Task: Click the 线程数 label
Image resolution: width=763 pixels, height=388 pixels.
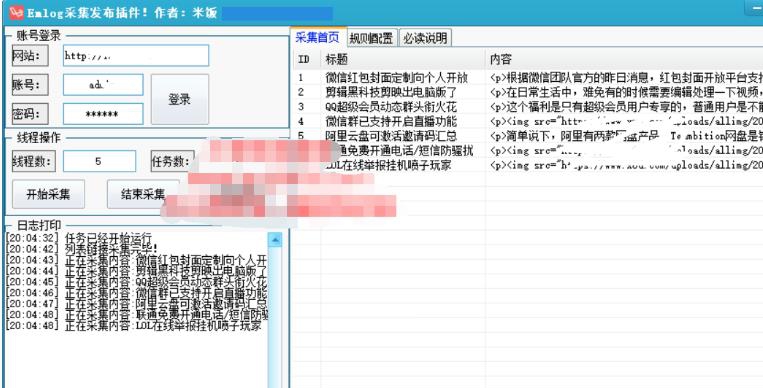Action: click(x=34, y=161)
